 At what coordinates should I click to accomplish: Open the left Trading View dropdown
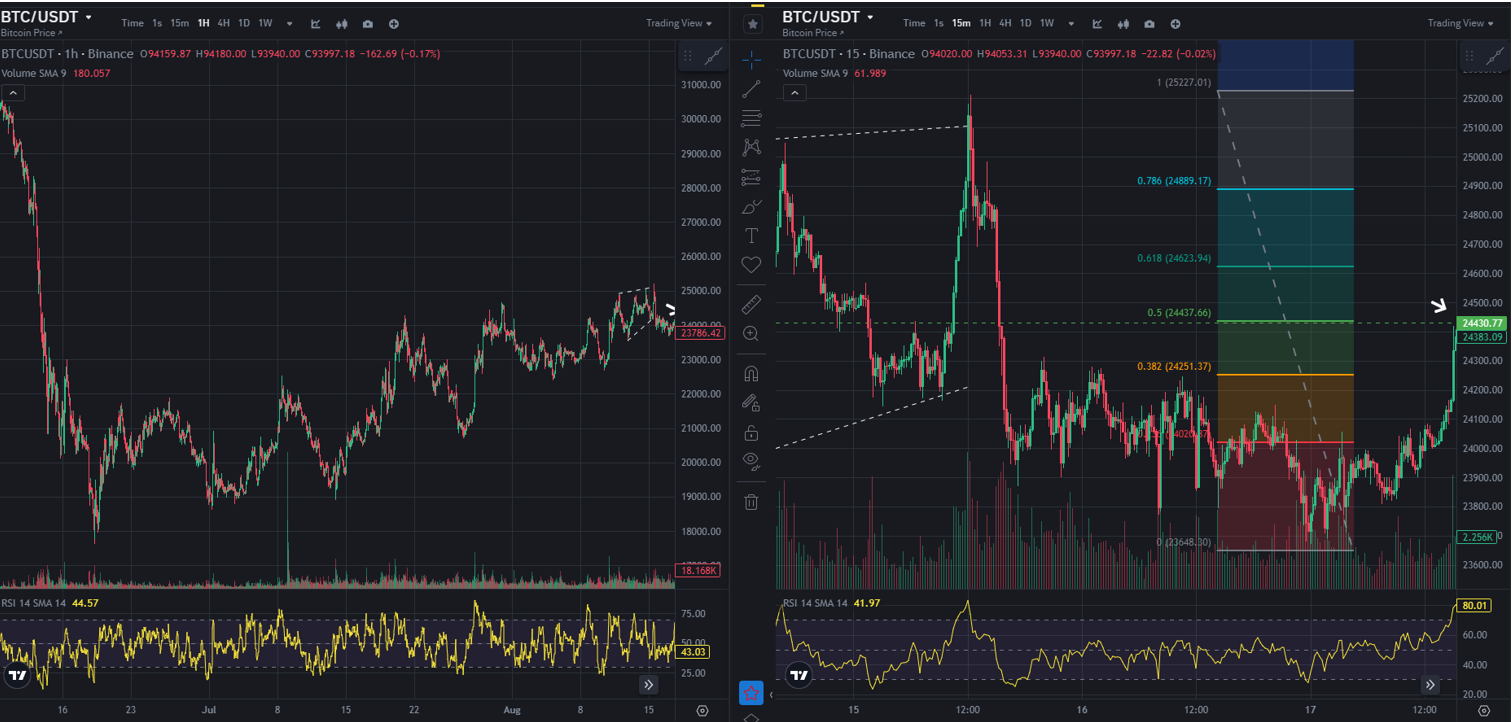(x=679, y=23)
